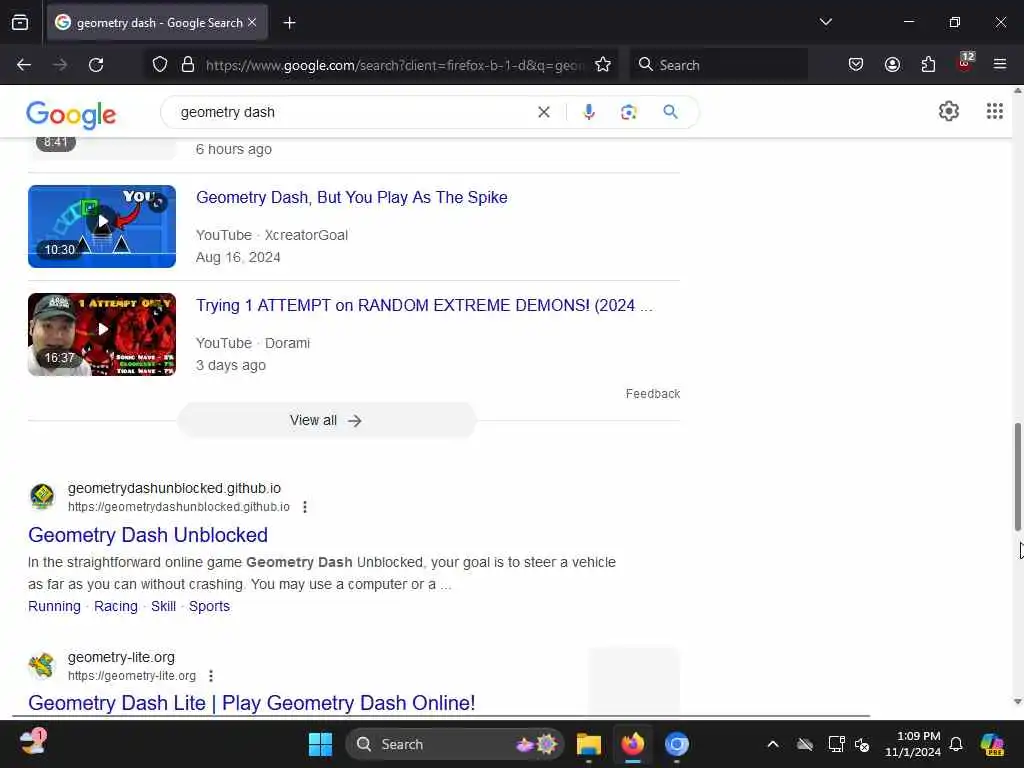Open the Skill sitelink

[x=163, y=606]
